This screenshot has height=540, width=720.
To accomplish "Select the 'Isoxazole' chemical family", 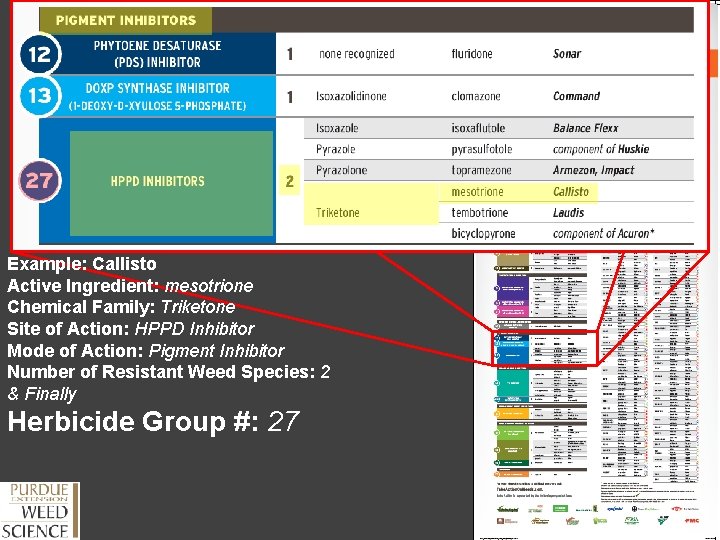I will (337, 128).
